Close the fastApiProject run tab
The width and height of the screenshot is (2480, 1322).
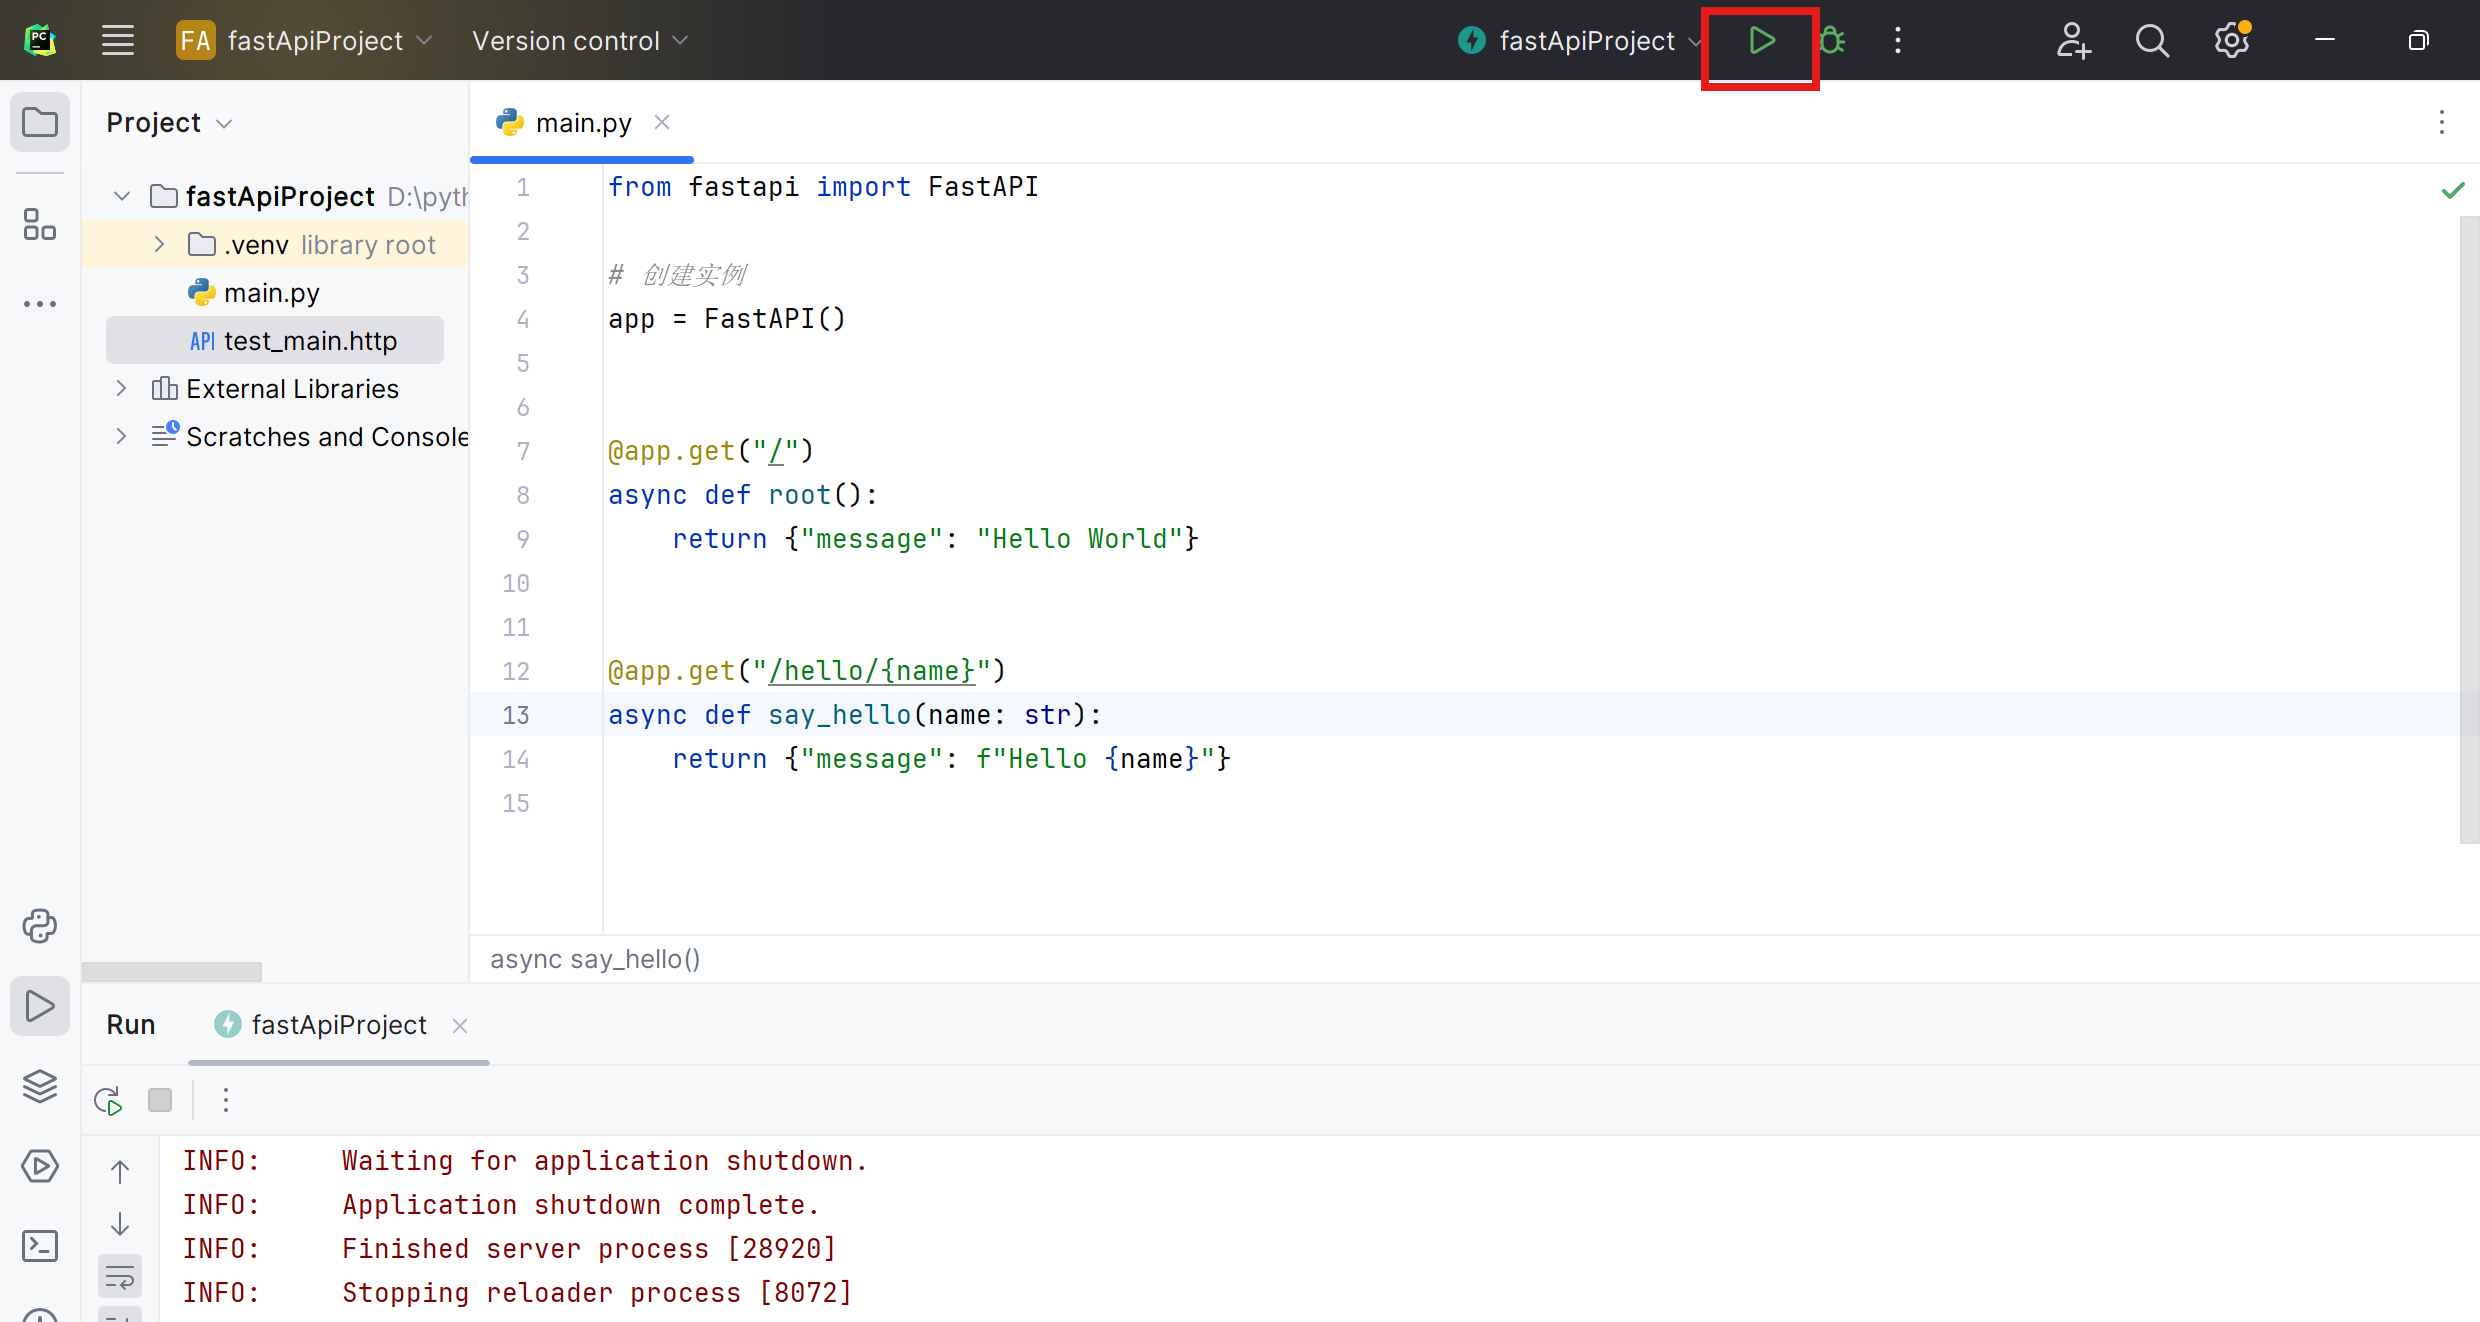[x=460, y=1026]
